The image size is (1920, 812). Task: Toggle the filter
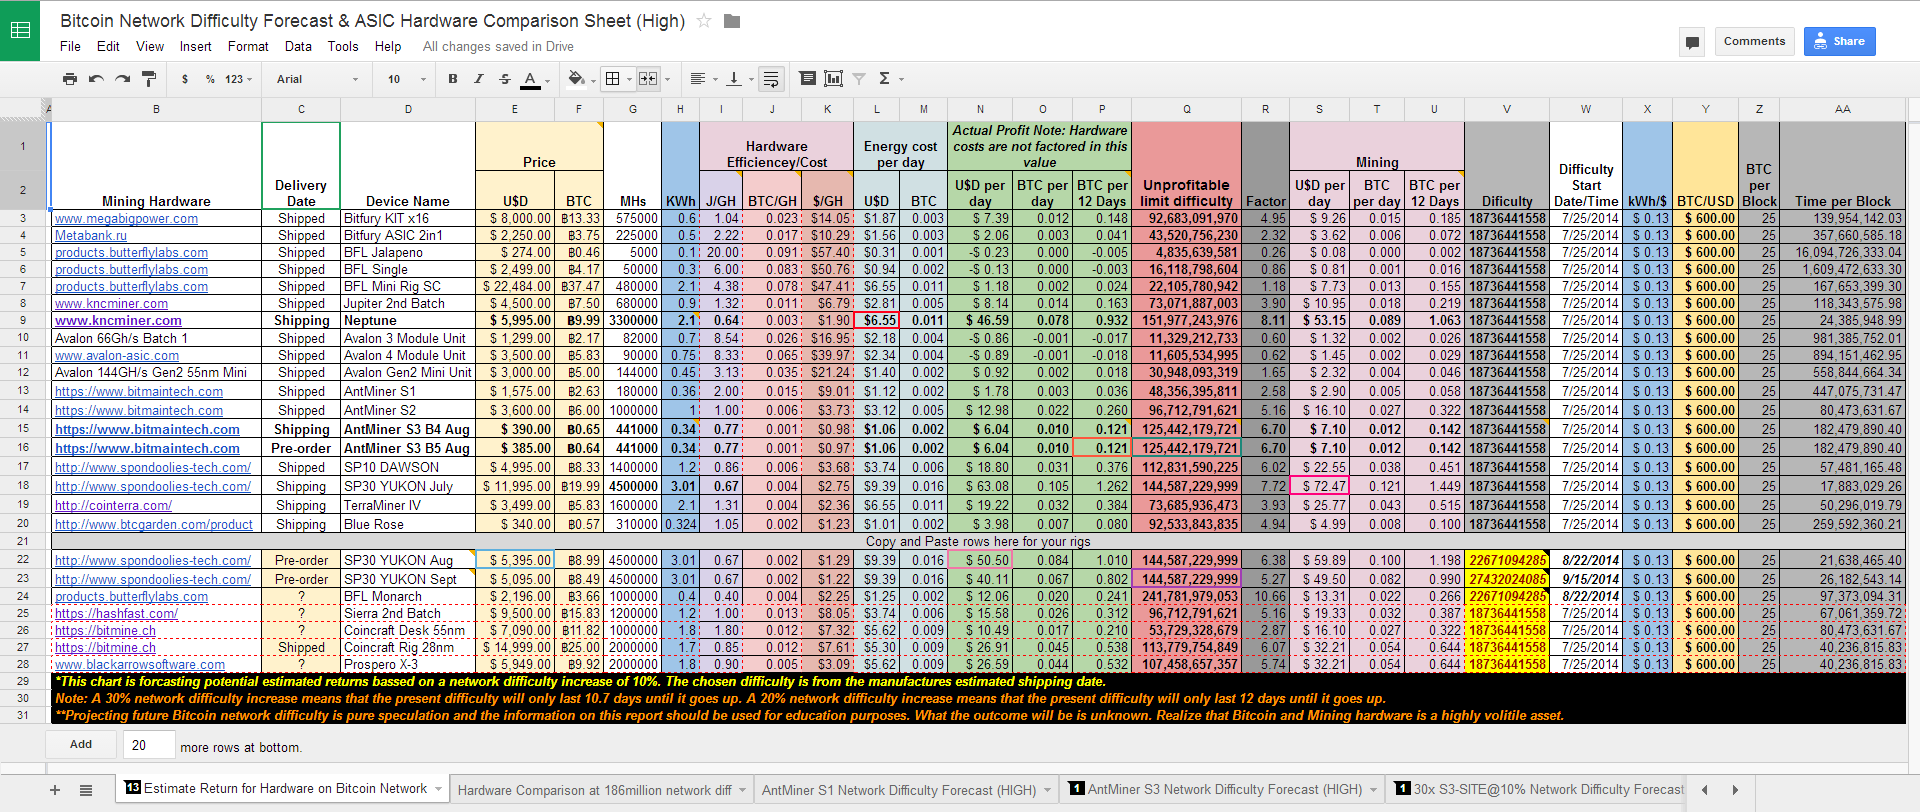858,79
